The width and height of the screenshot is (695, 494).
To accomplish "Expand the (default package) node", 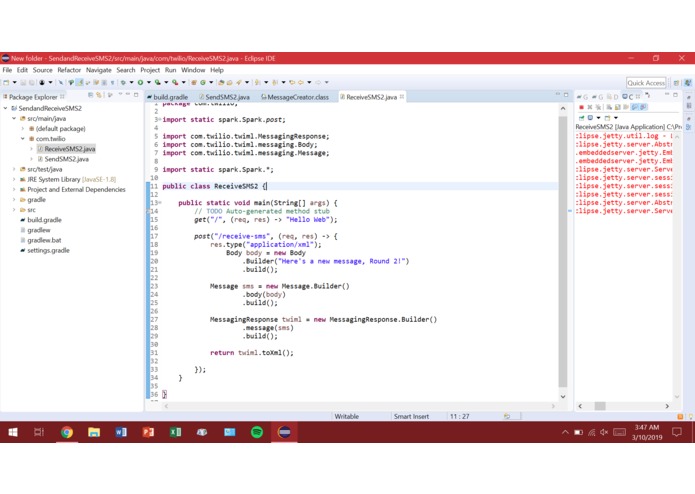I will (x=23, y=128).
